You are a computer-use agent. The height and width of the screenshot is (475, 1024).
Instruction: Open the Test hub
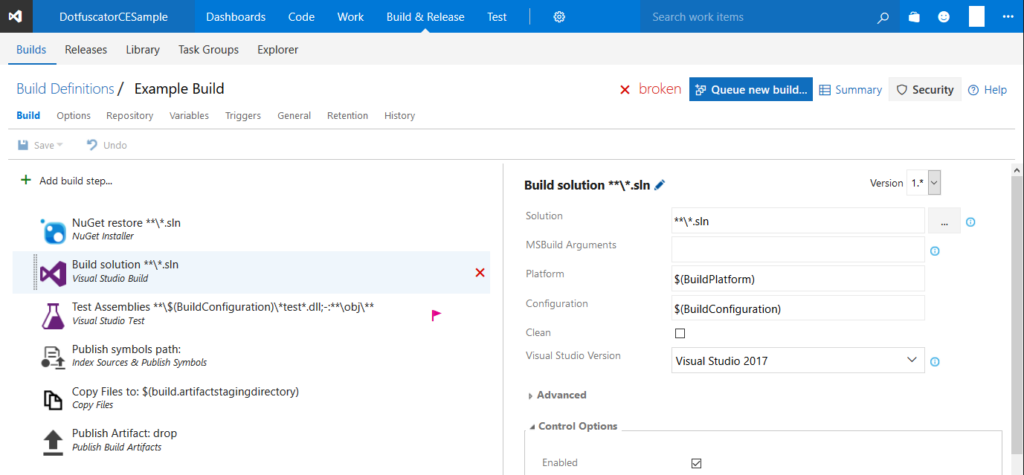497,17
